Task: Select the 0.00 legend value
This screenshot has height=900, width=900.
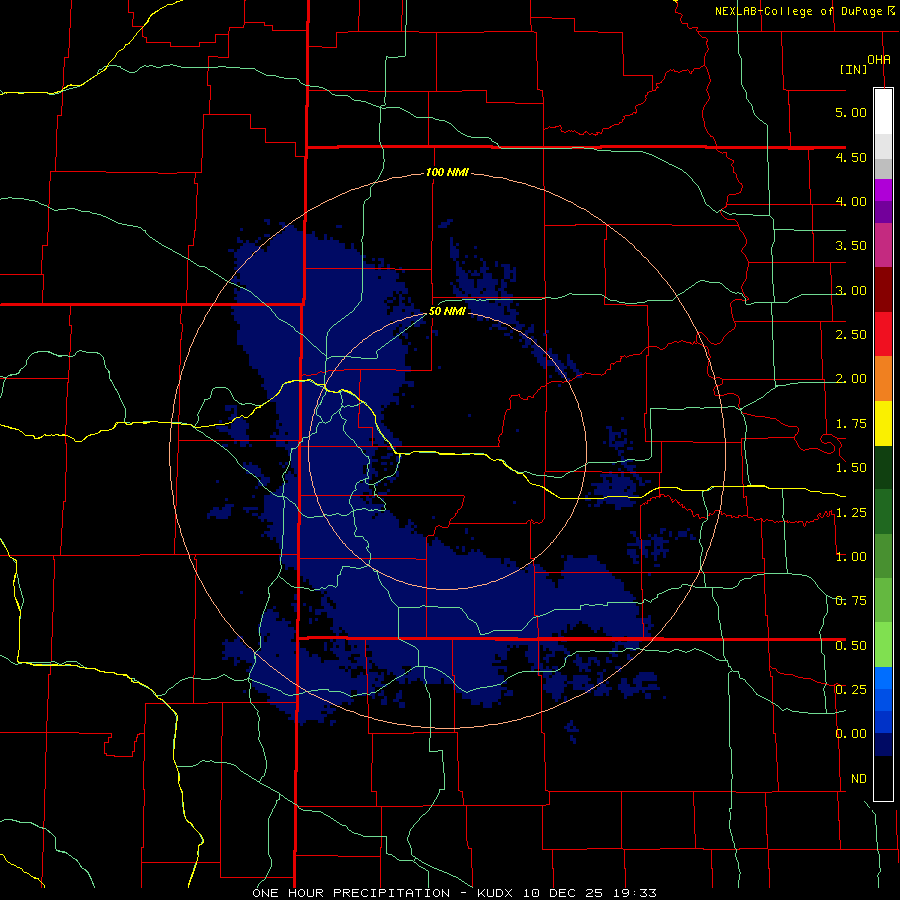Action: 851,734
